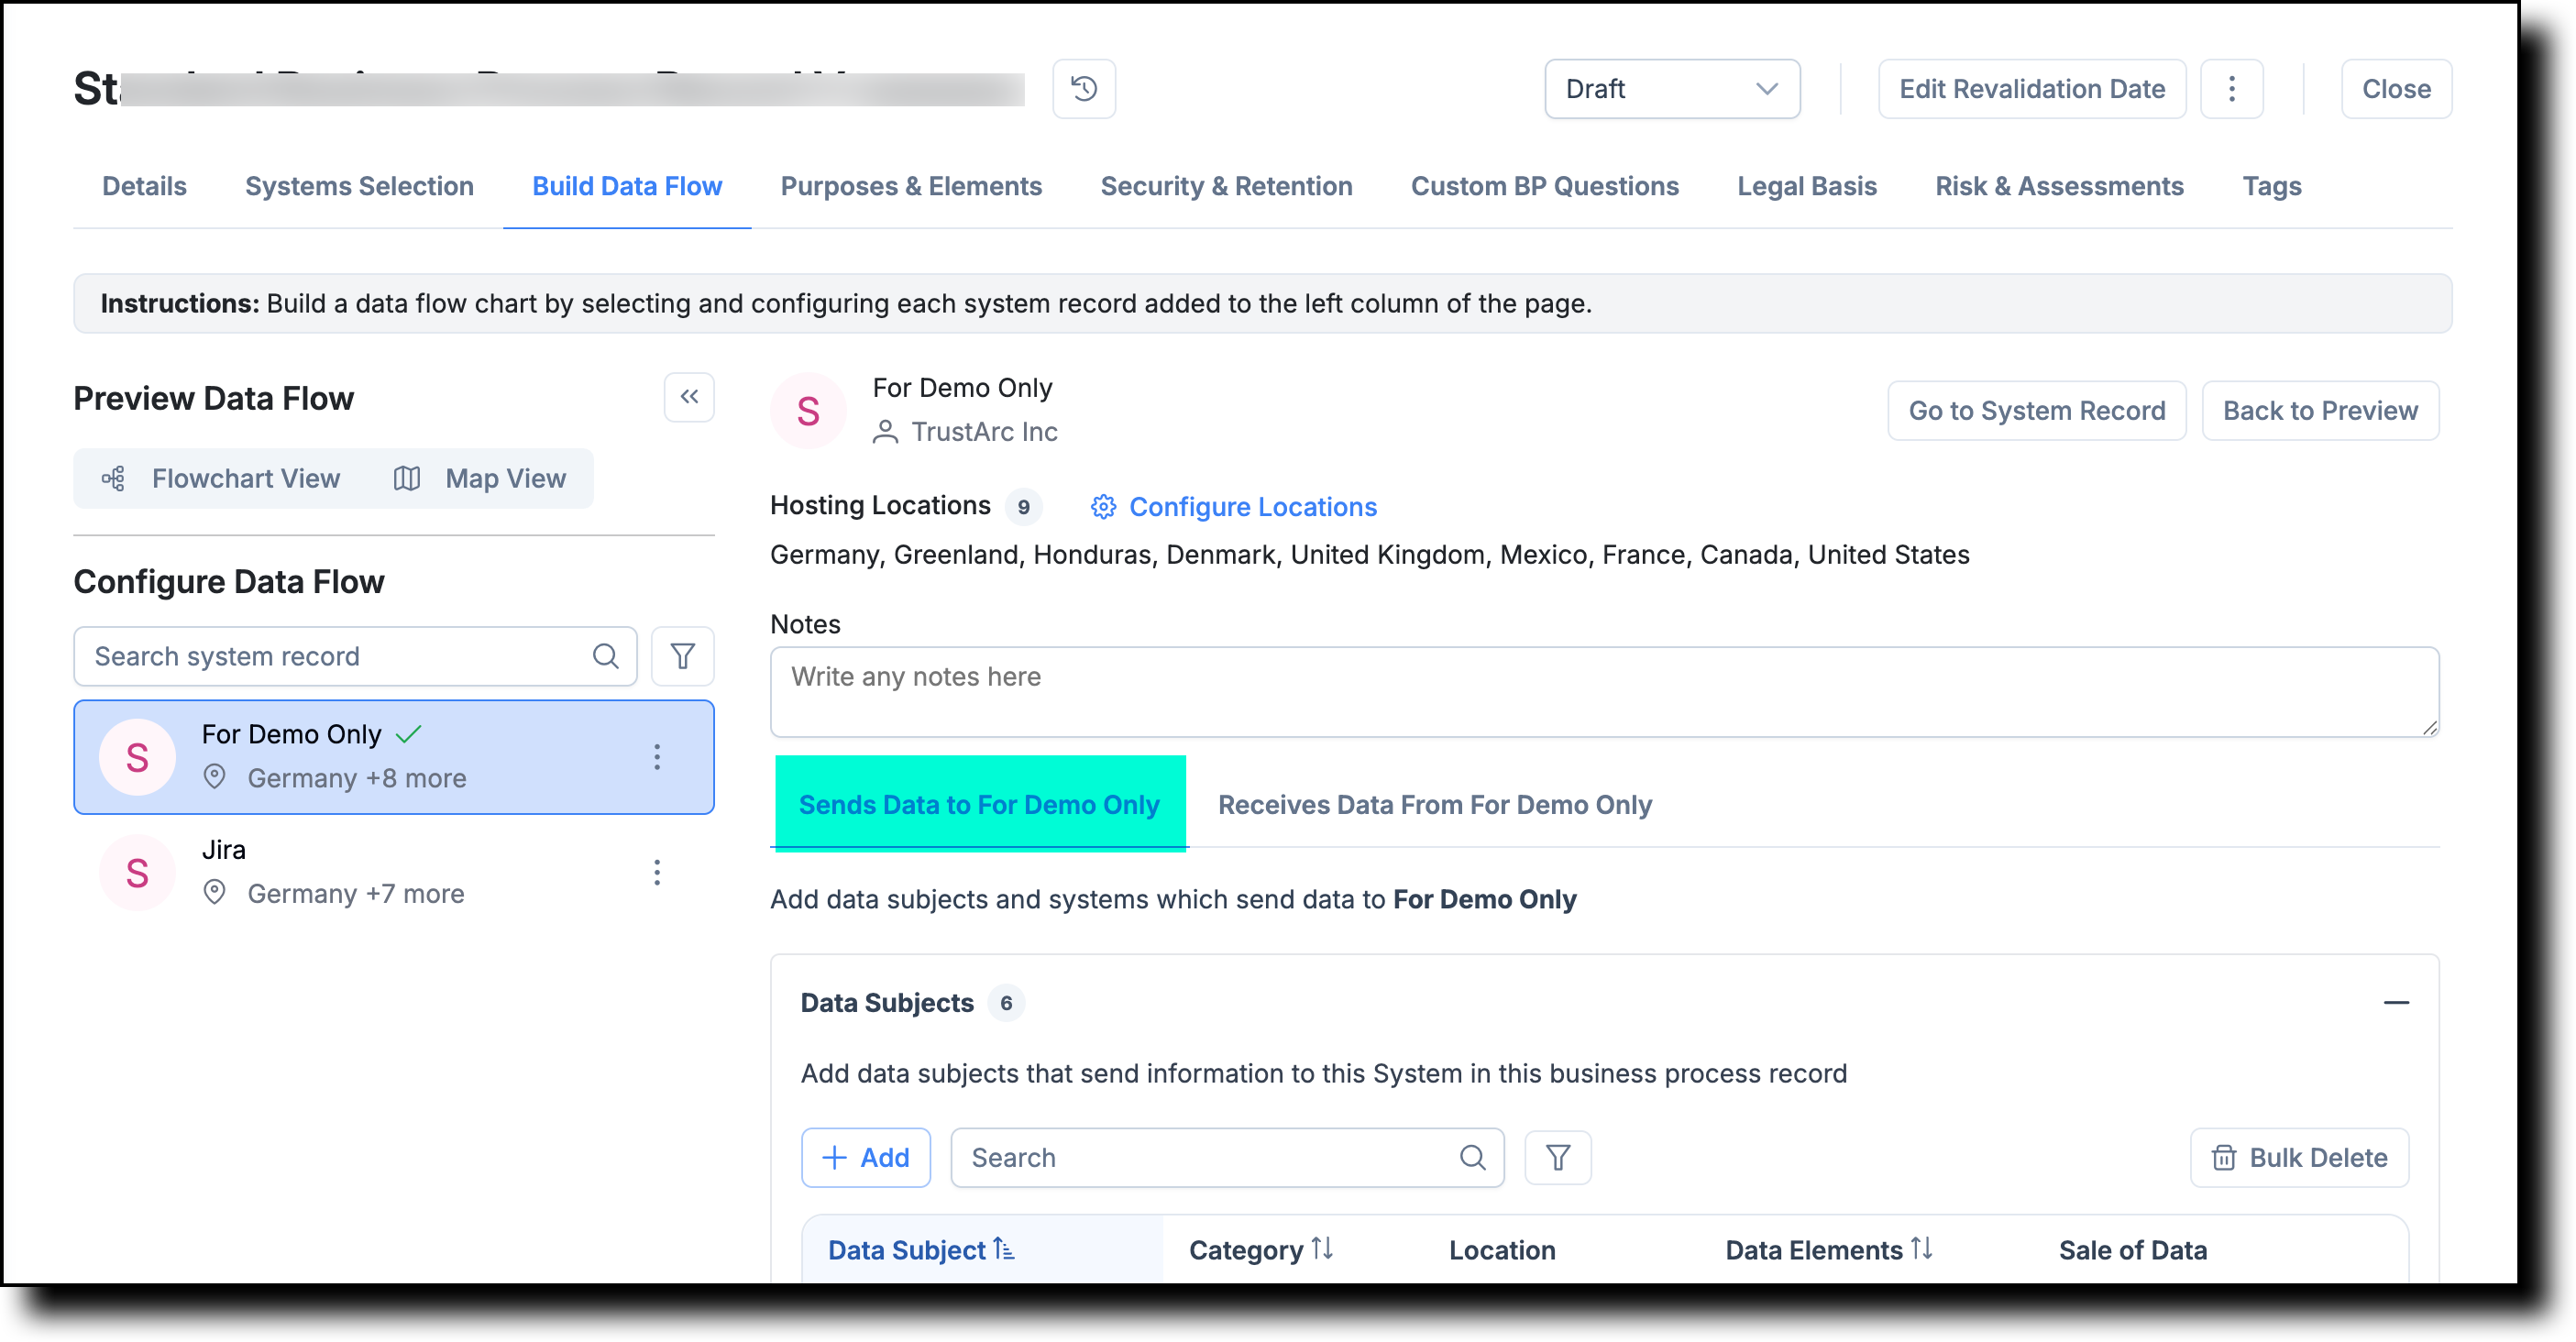Image resolution: width=2576 pixels, height=1342 pixels.
Task: Select Sends Data to For Demo Only tab
Action: (980, 804)
